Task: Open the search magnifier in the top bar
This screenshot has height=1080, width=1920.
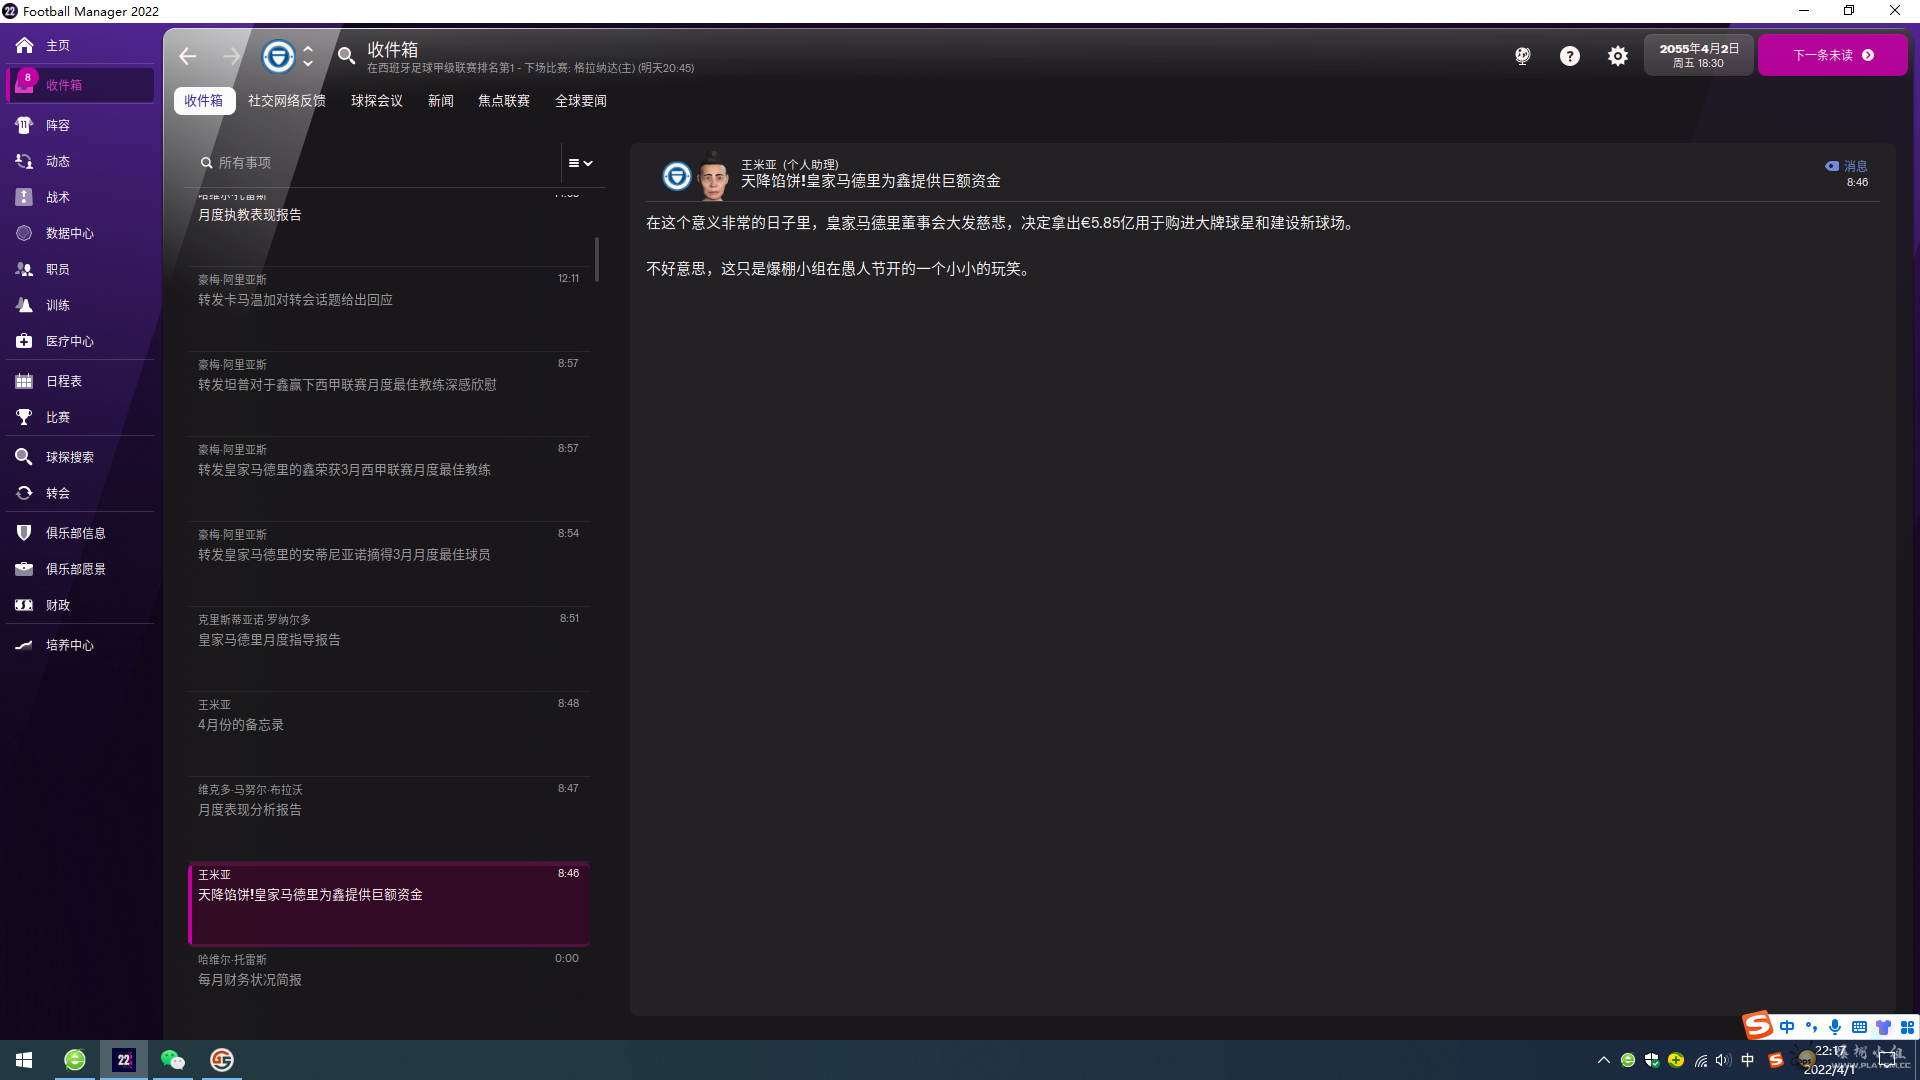Action: [346, 56]
